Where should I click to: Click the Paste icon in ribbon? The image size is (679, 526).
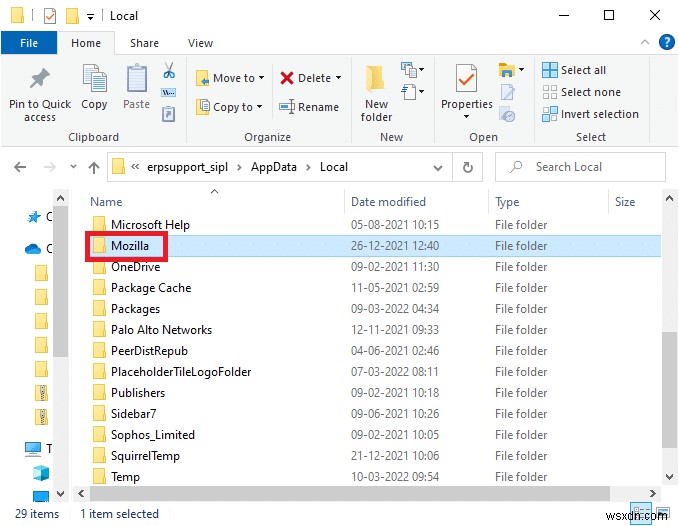[136, 78]
